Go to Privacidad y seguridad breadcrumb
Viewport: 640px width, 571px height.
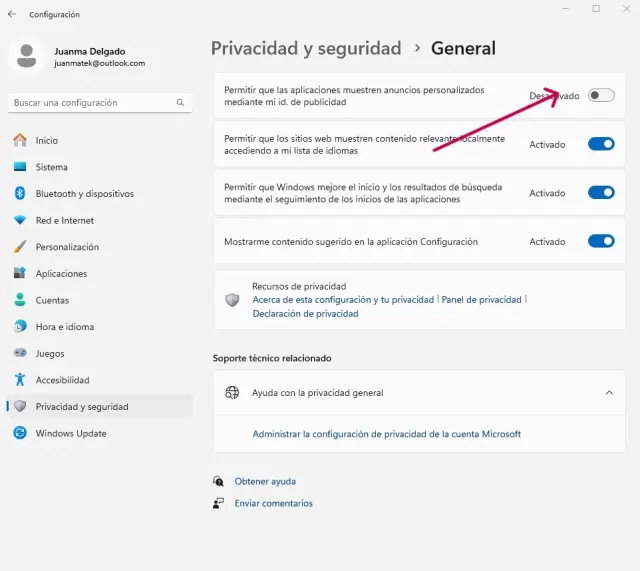pyautogui.click(x=306, y=48)
